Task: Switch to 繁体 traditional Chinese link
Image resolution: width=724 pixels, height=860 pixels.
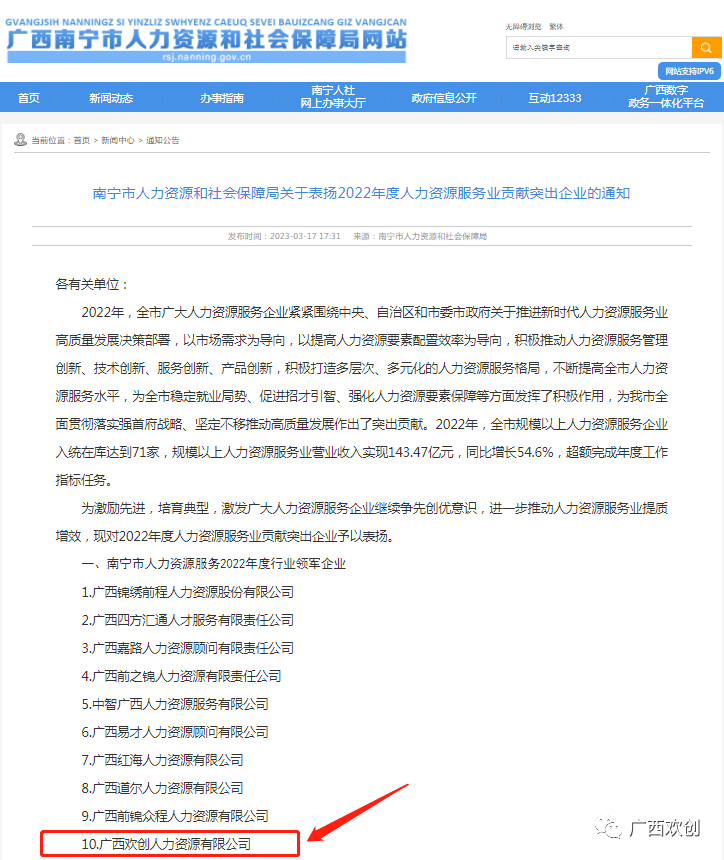Action: tap(556, 27)
